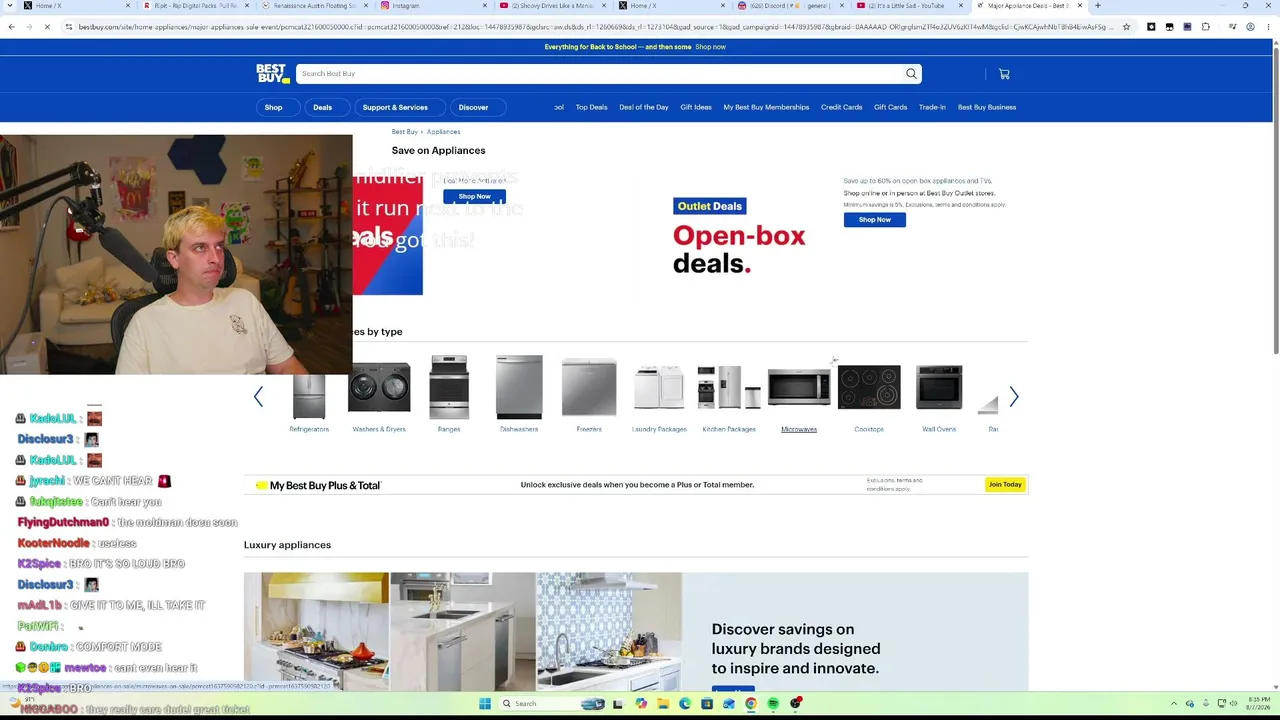Bookmark this page with star icon
This screenshot has height=720, width=1280.
tap(1126, 27)
